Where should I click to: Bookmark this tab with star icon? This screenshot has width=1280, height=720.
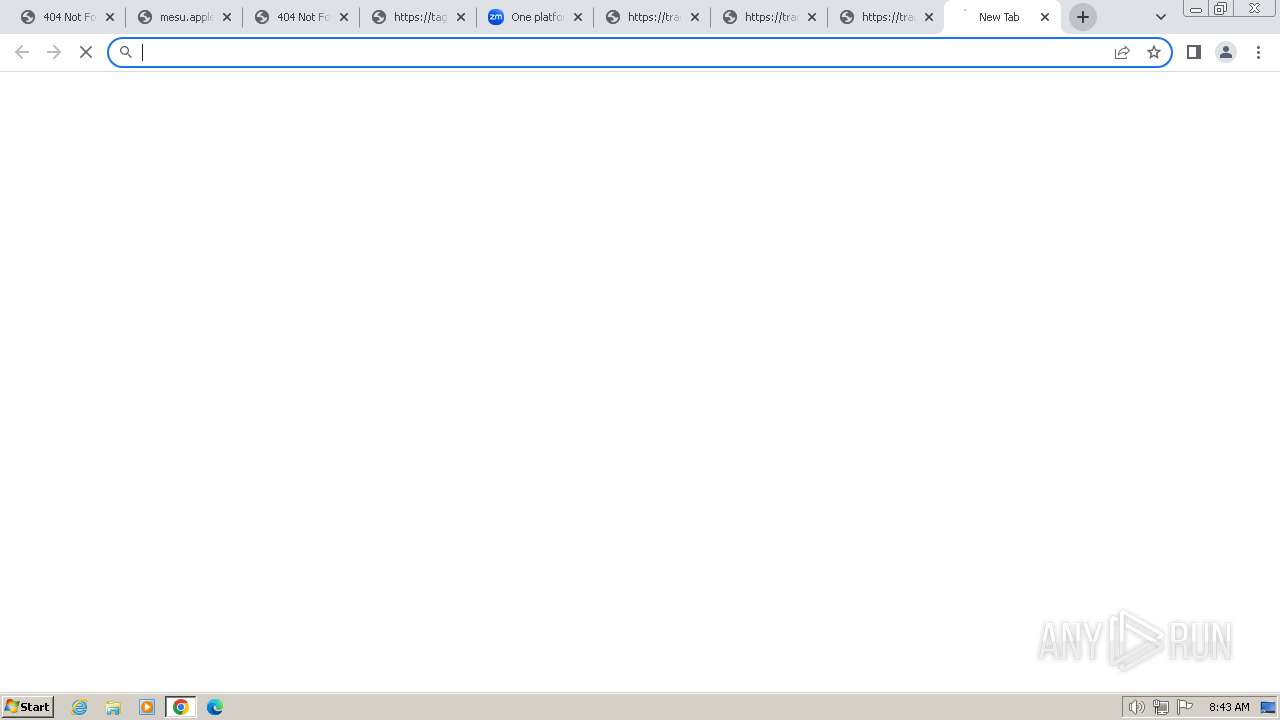coord(1154,52)
